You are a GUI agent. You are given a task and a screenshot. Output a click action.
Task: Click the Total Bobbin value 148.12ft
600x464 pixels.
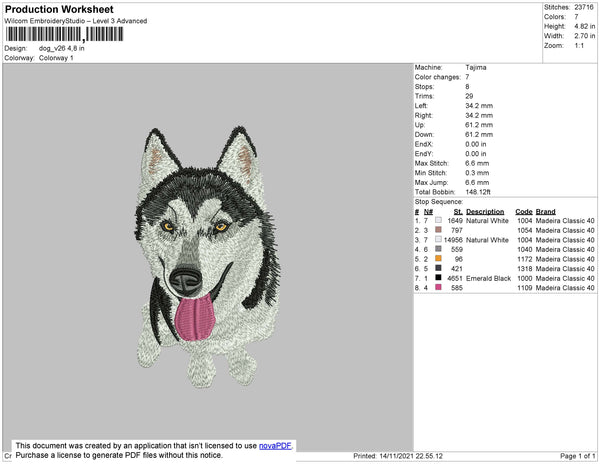(478, 192)
